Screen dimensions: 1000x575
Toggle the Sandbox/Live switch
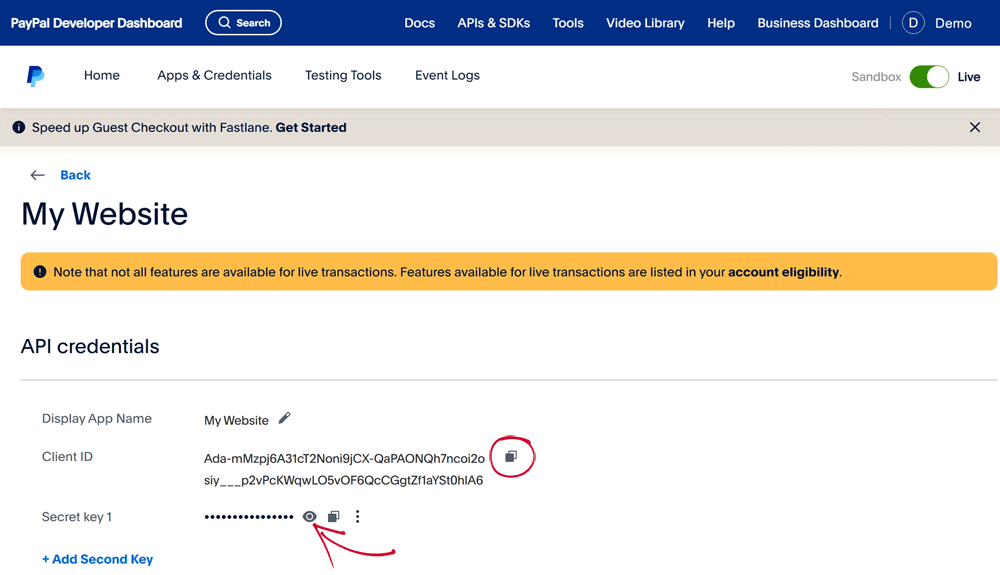tap(929, 77)
